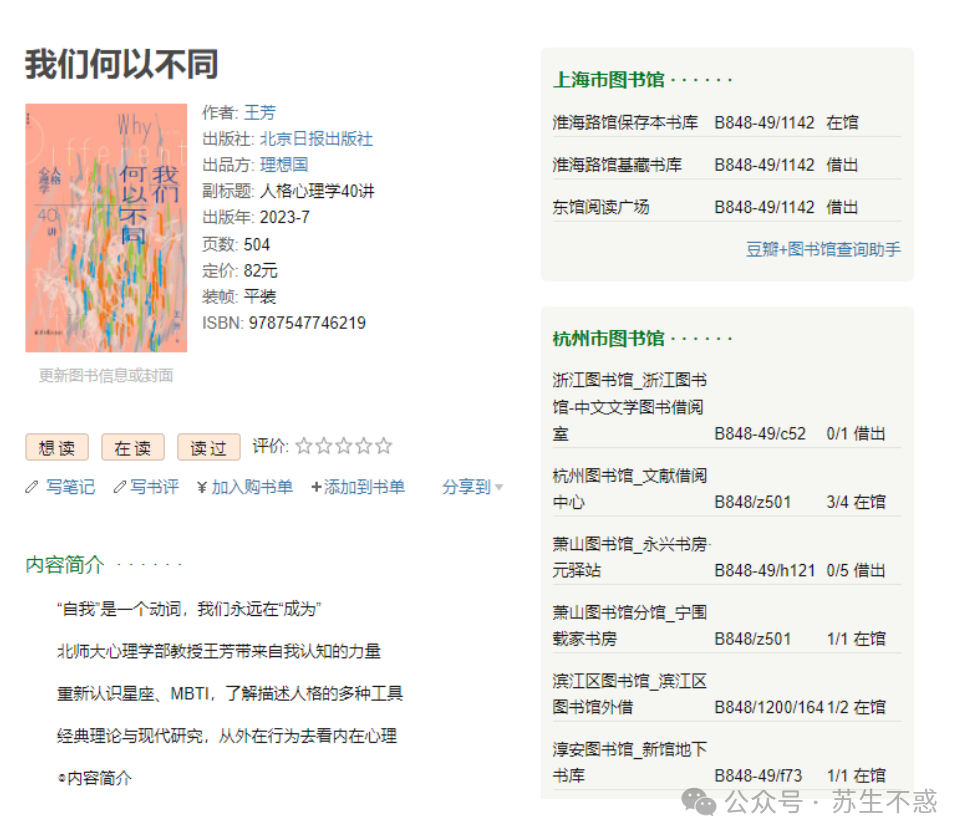This screenshot has height=840, width=968.
Task: Click the ISBN 9787547746219
Action: [x=307, y=323]
